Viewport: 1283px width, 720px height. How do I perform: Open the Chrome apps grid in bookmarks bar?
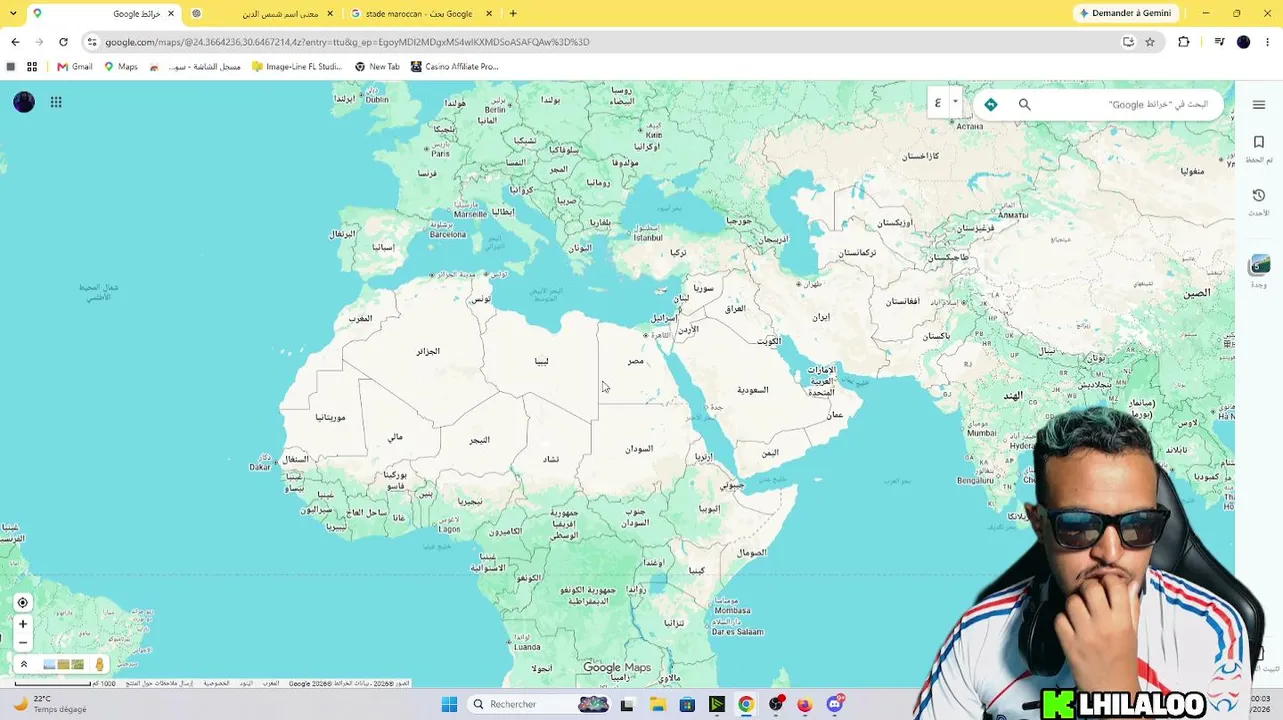pyautogui.click(x=32, y=67)
